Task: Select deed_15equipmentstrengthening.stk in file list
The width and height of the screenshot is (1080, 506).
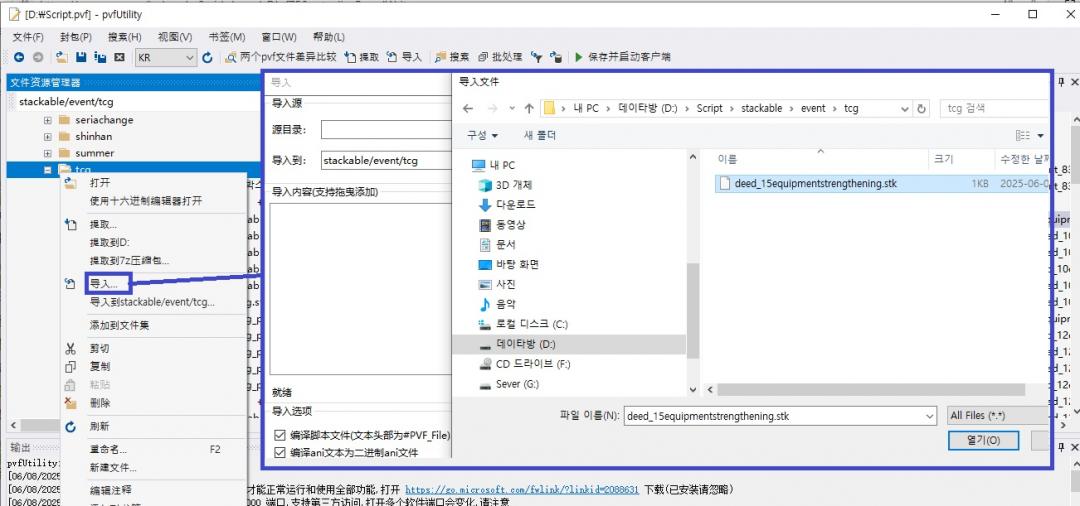Action: pos(814,184)
